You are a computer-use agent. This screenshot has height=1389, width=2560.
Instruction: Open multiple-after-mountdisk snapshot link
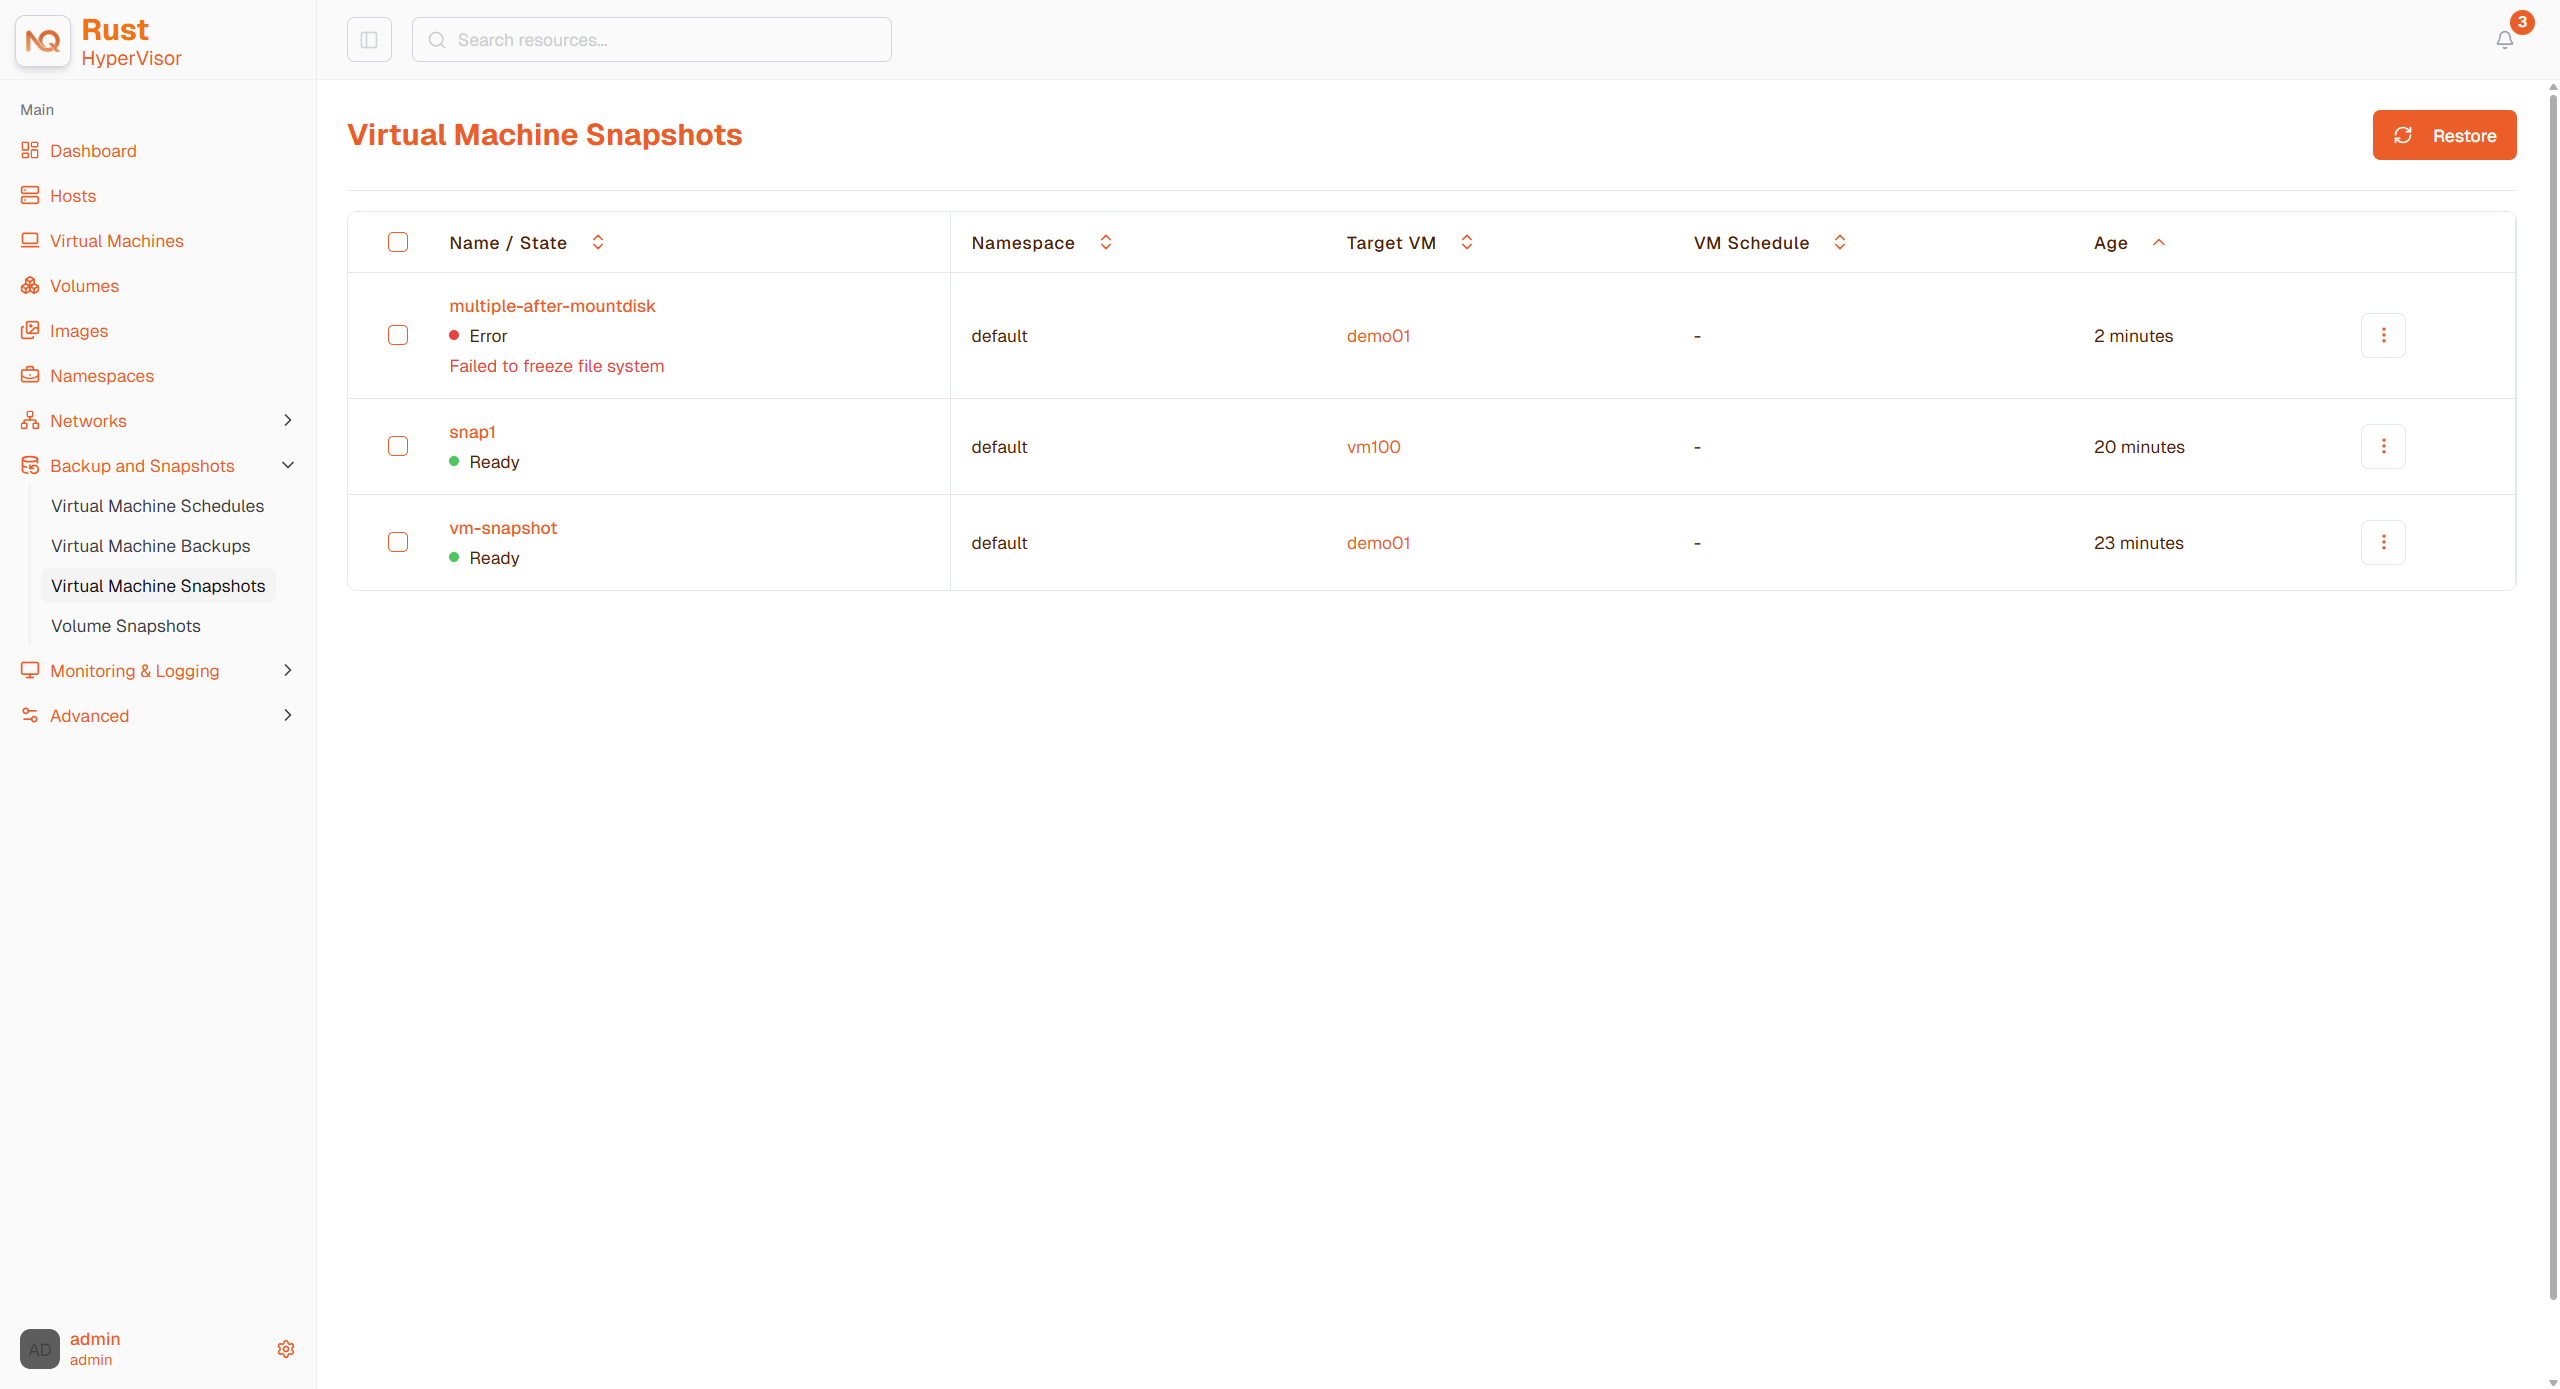coord(552,306)
